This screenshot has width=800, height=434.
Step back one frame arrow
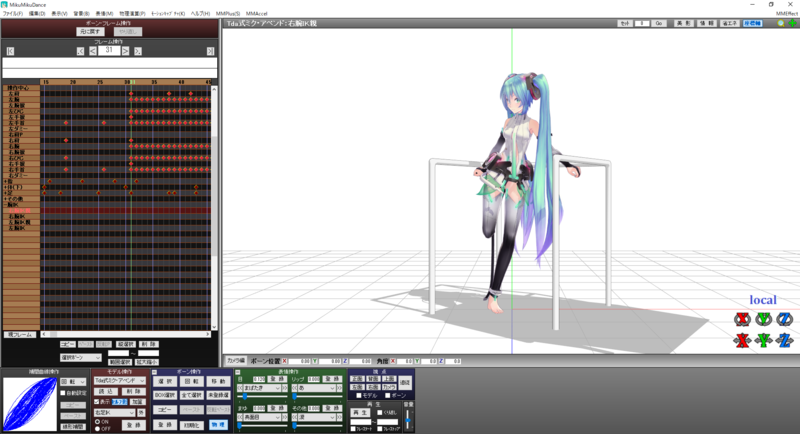(x=93, y=51)
